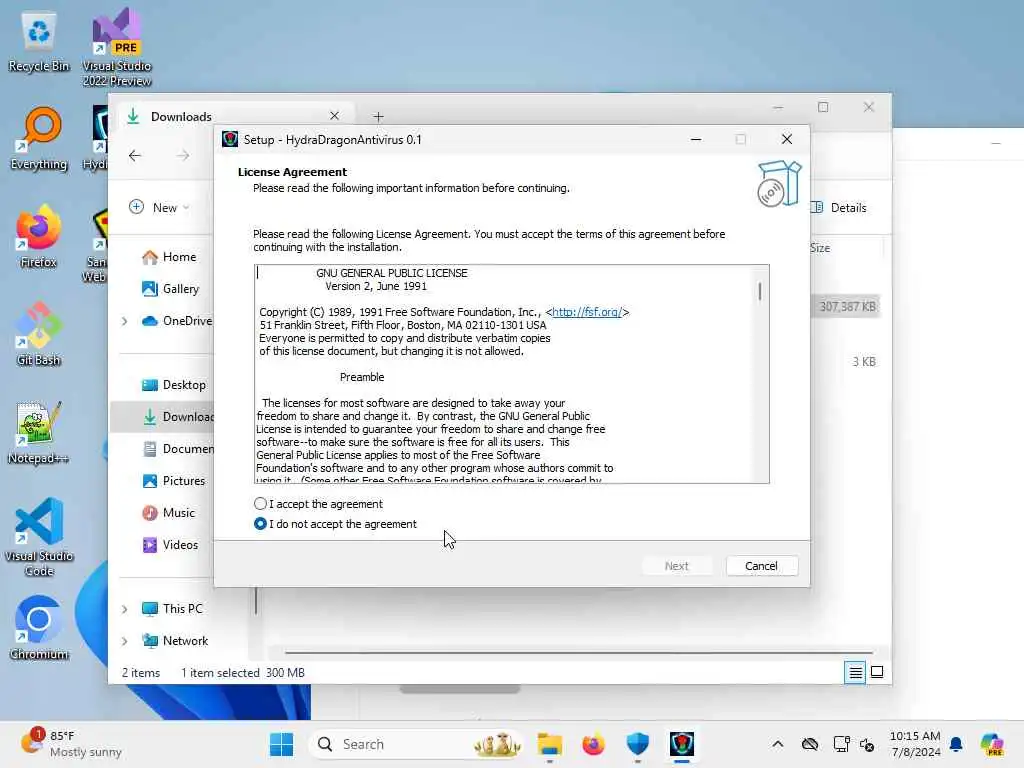Open the Windows Start menu
Screen dimensions: 1024x768
click(281, 744)
